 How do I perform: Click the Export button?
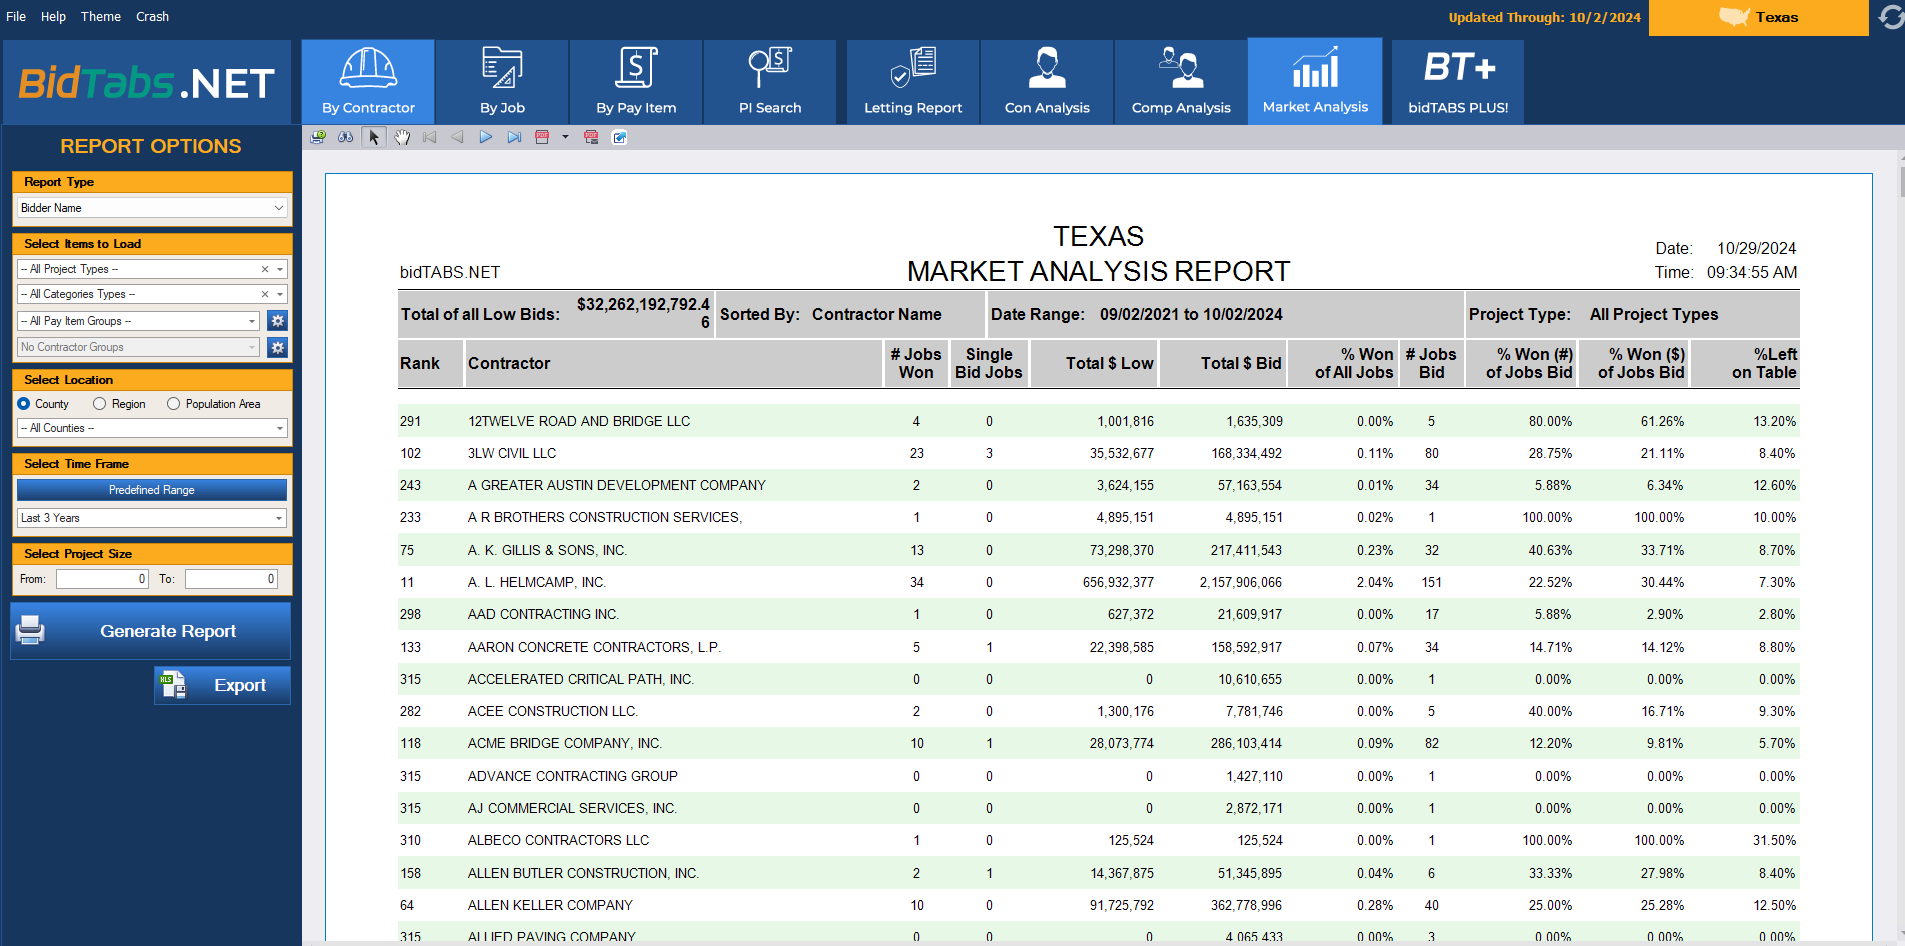(x=222, y=685)
